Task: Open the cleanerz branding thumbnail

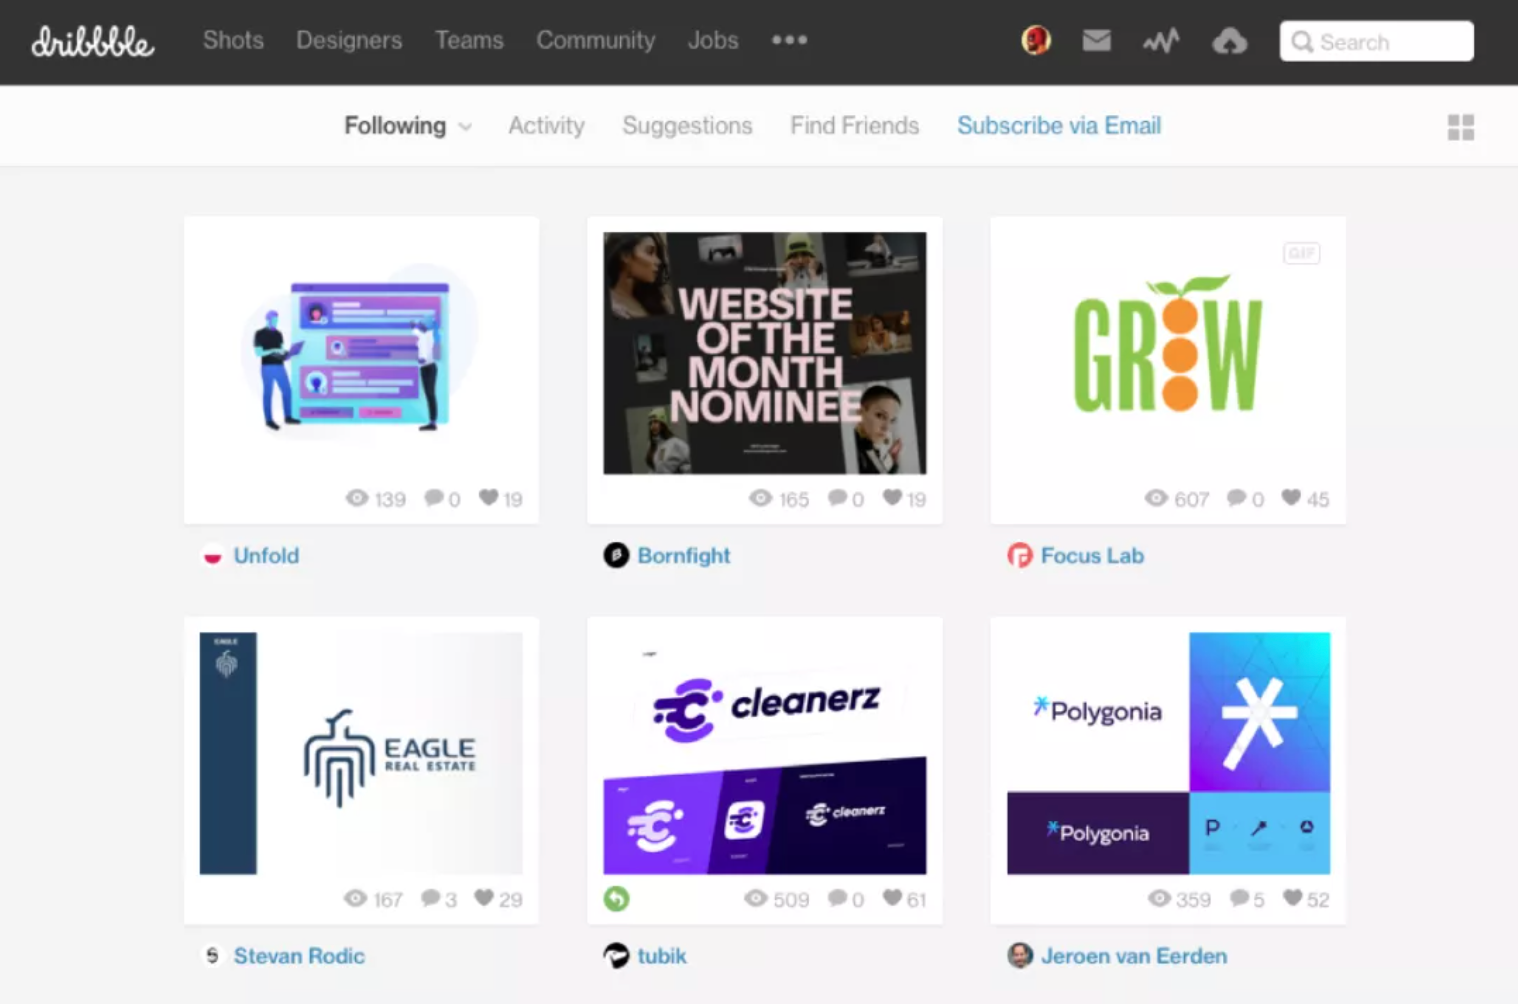Action: click(765, 753)
